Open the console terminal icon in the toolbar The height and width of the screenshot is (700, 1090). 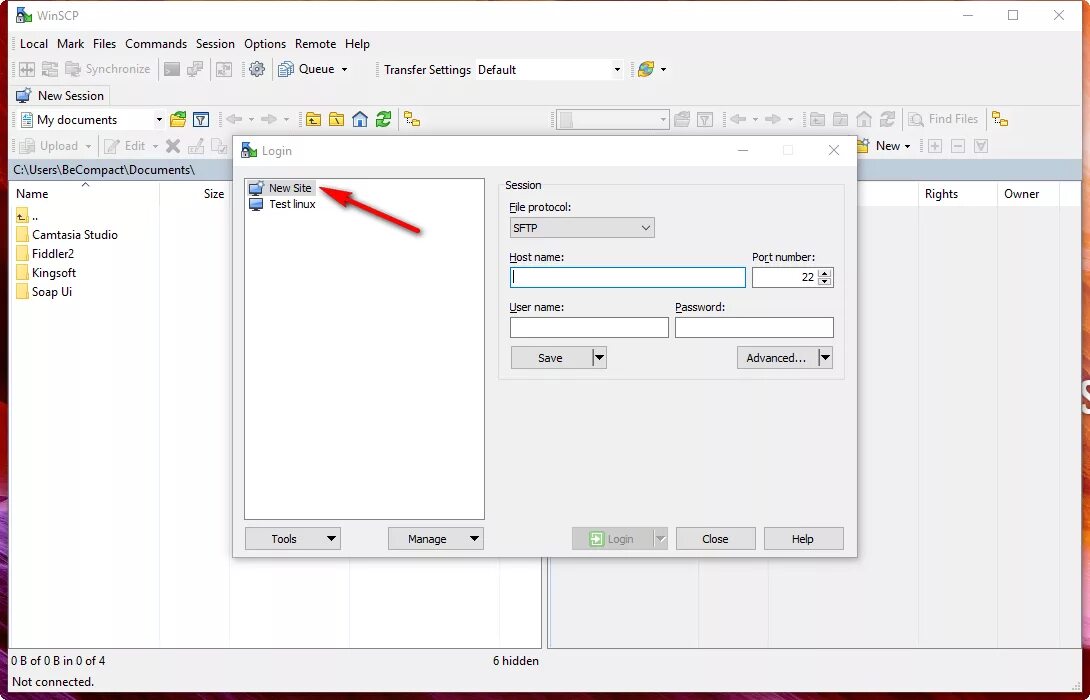pyautogui.click(x=172, y=69)
